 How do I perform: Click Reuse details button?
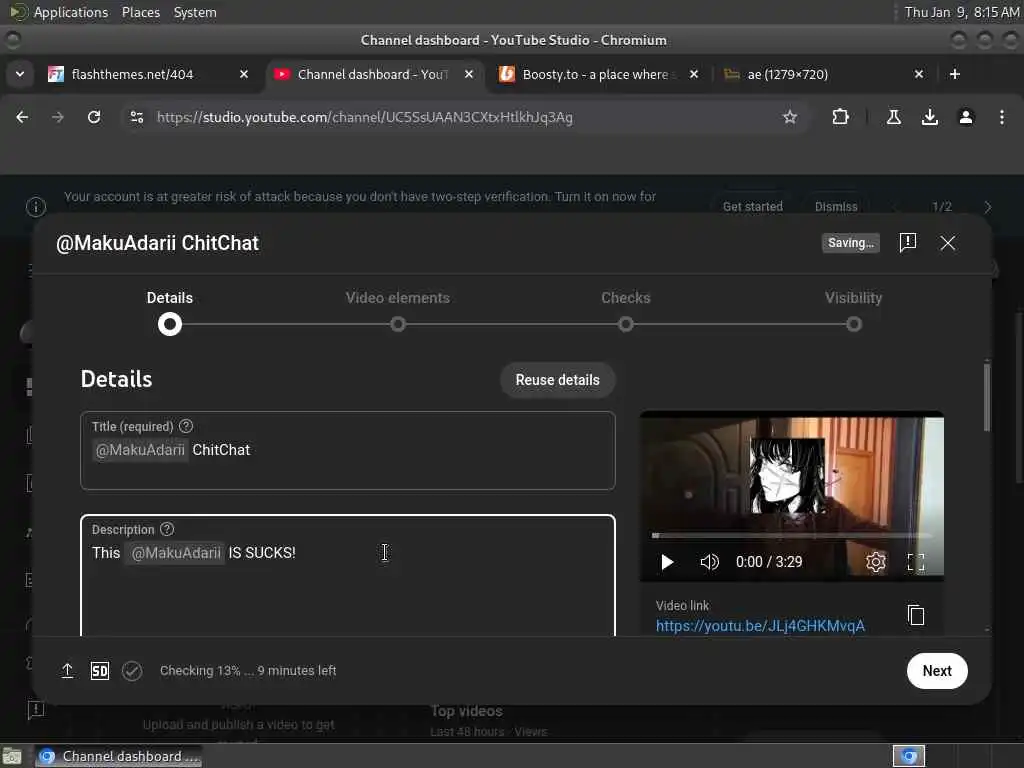557,380
